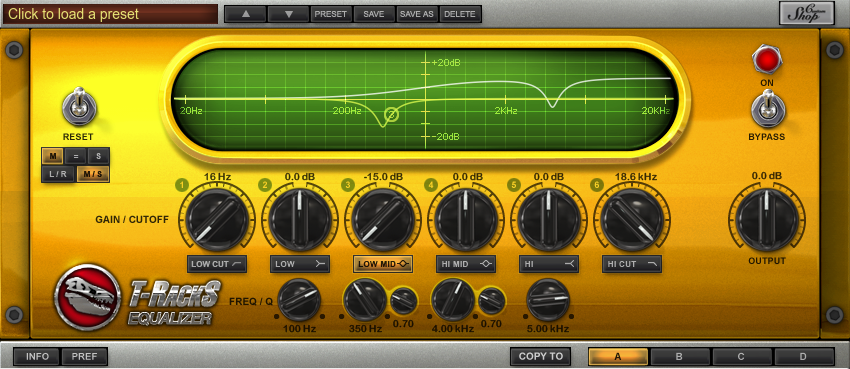The width and height of the screenshot is (850, 369).
Task: Click the band node circle on EQ curve
Action: point(391,114)
